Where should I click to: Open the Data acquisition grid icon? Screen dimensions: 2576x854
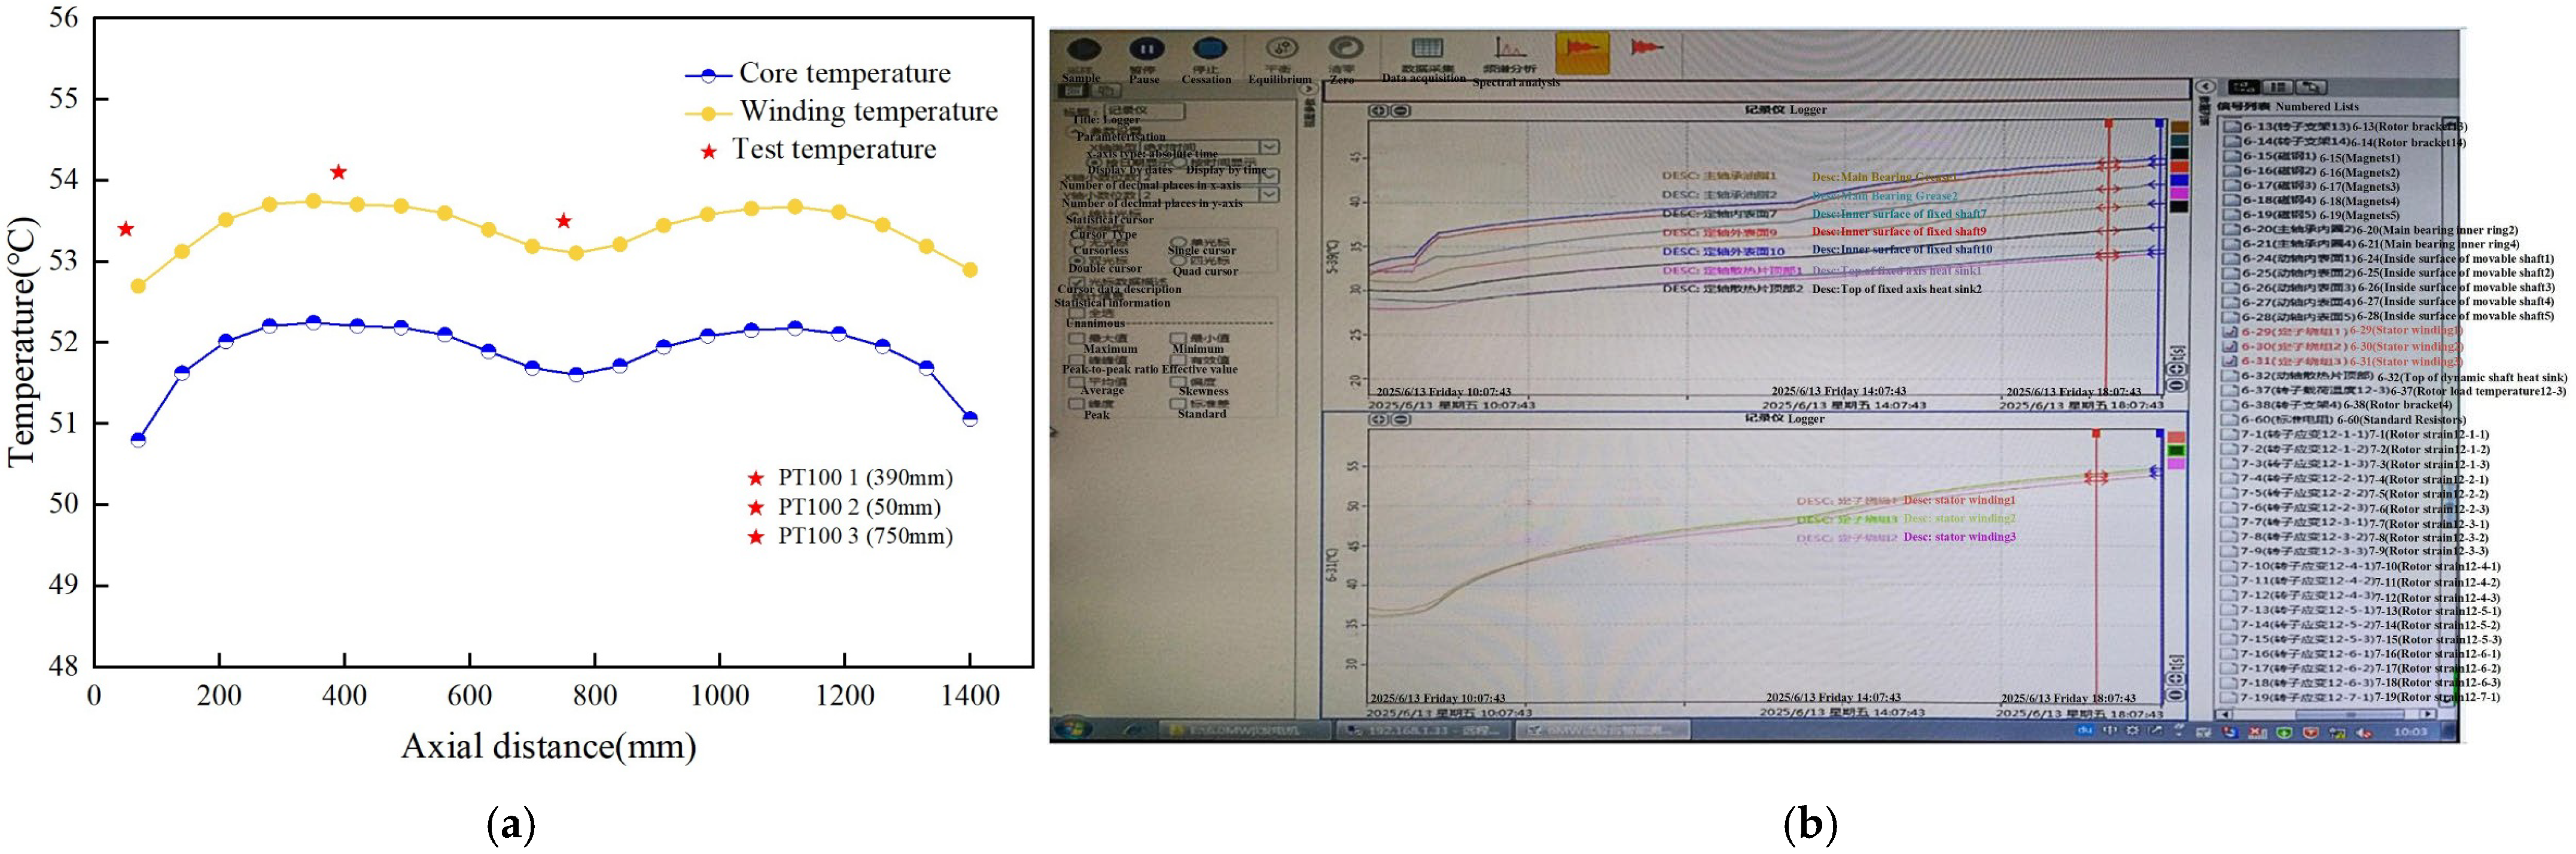coord(1426,49)
